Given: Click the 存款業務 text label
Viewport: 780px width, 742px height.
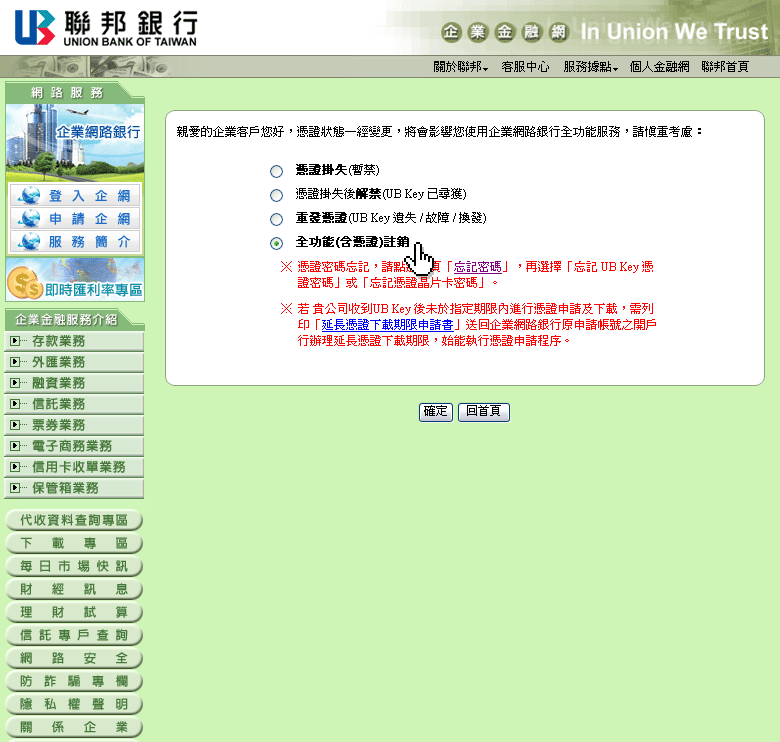Looking at the screenshot, I should pyautogui.click(x=58, y=341).
